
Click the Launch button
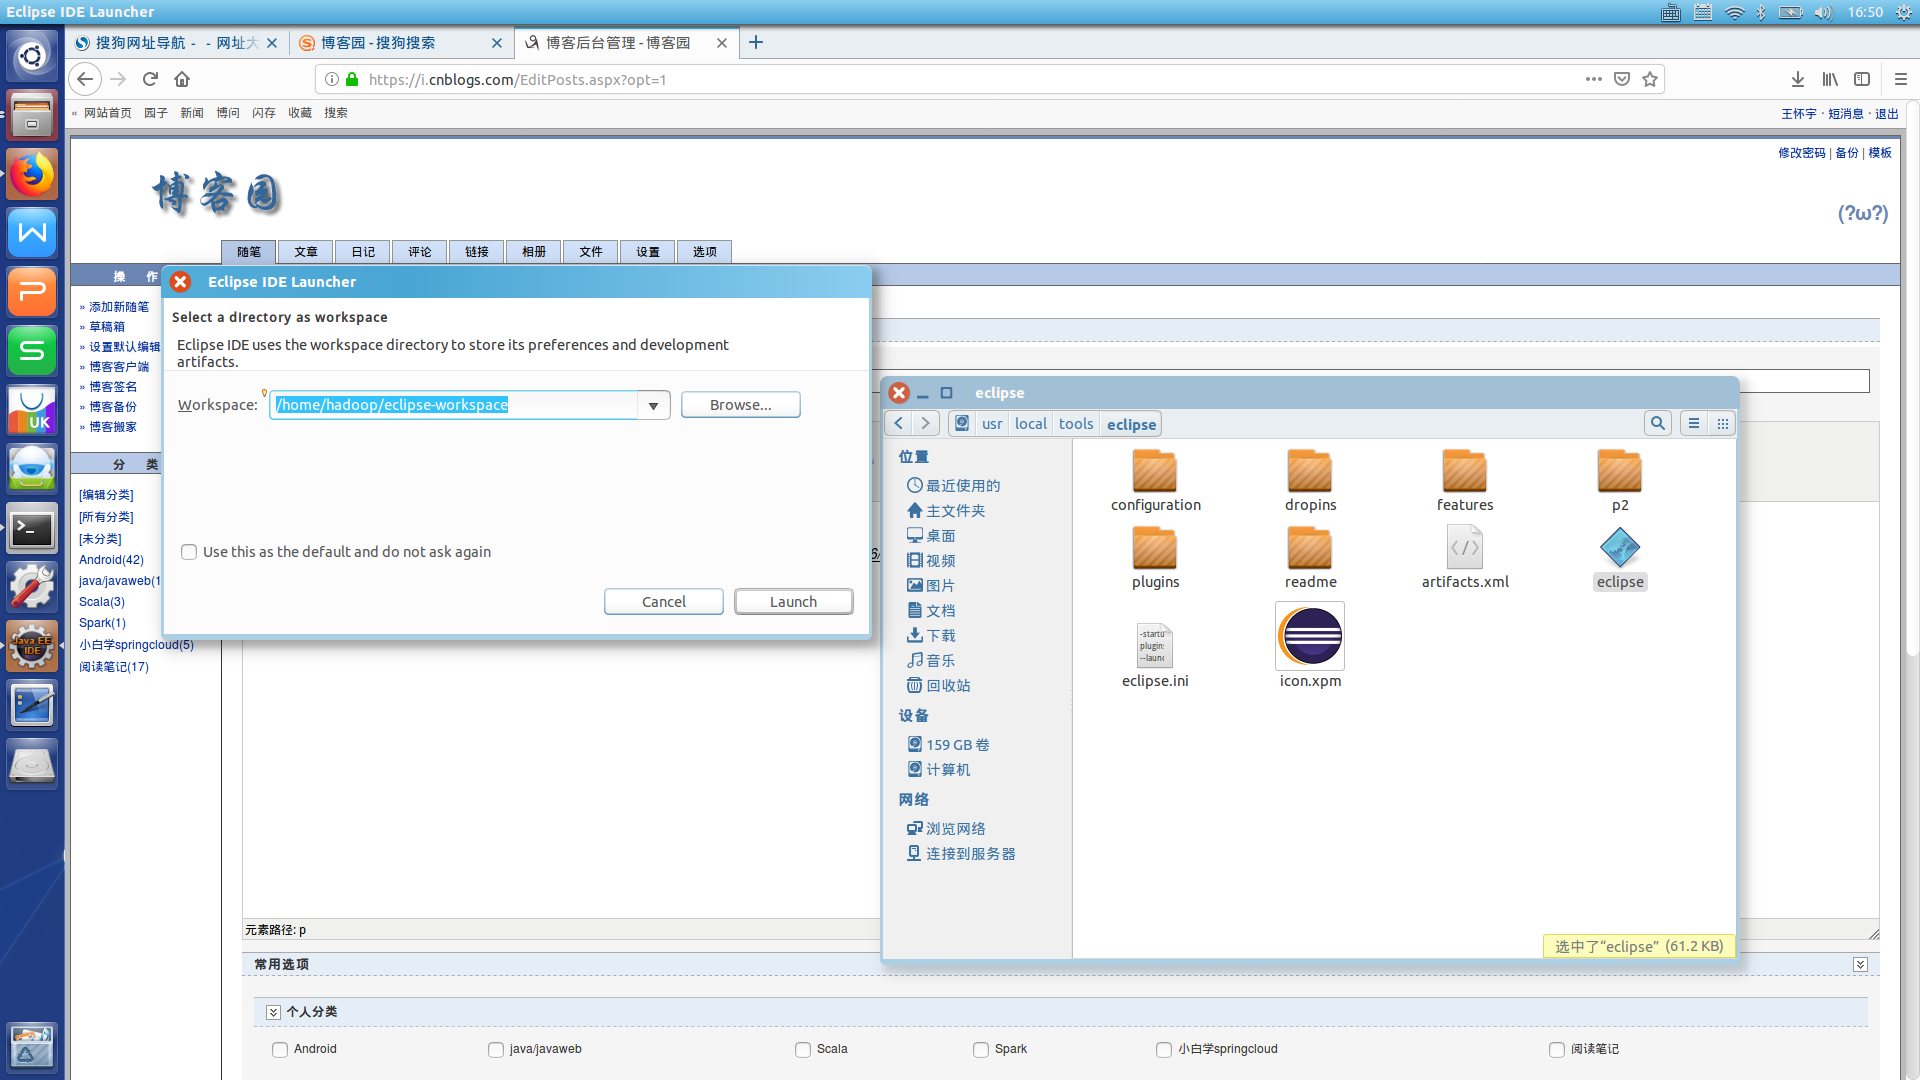click(x=793, y=601)
